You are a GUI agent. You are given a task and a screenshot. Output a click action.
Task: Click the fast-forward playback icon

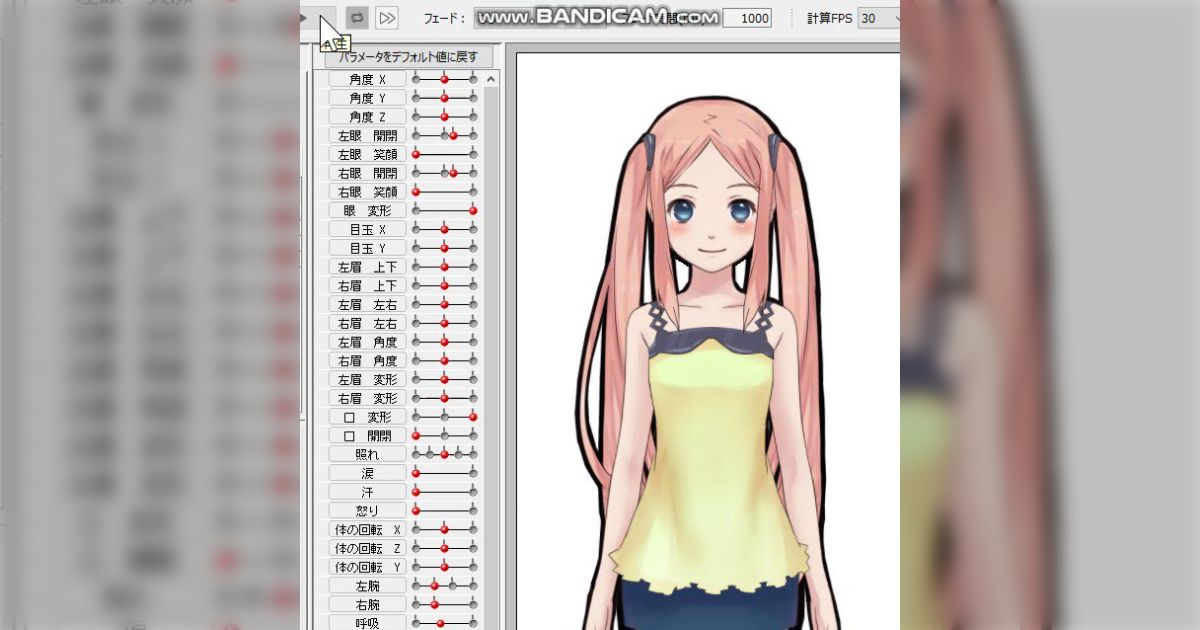pyautogui.click(x=387, y=17)
